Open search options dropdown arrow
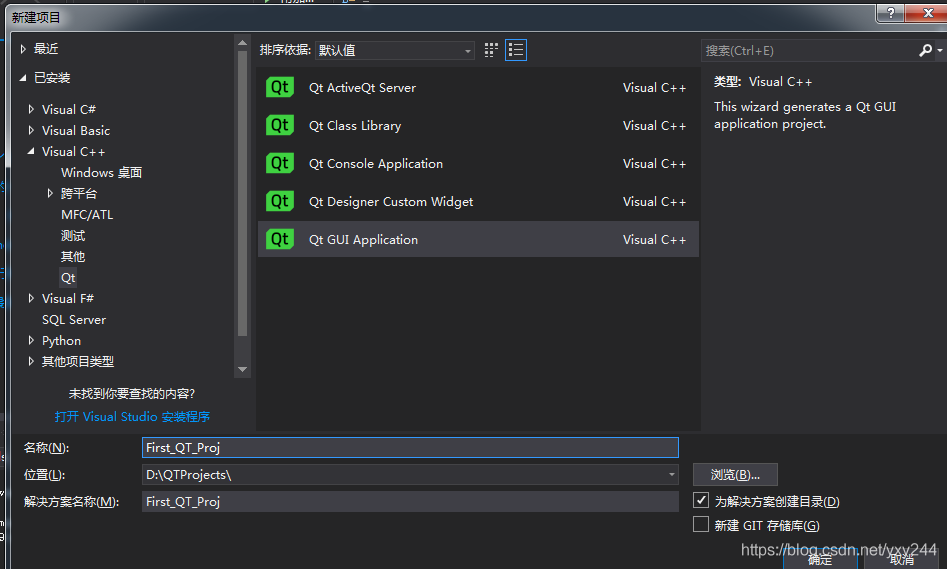 coord(940,51)
